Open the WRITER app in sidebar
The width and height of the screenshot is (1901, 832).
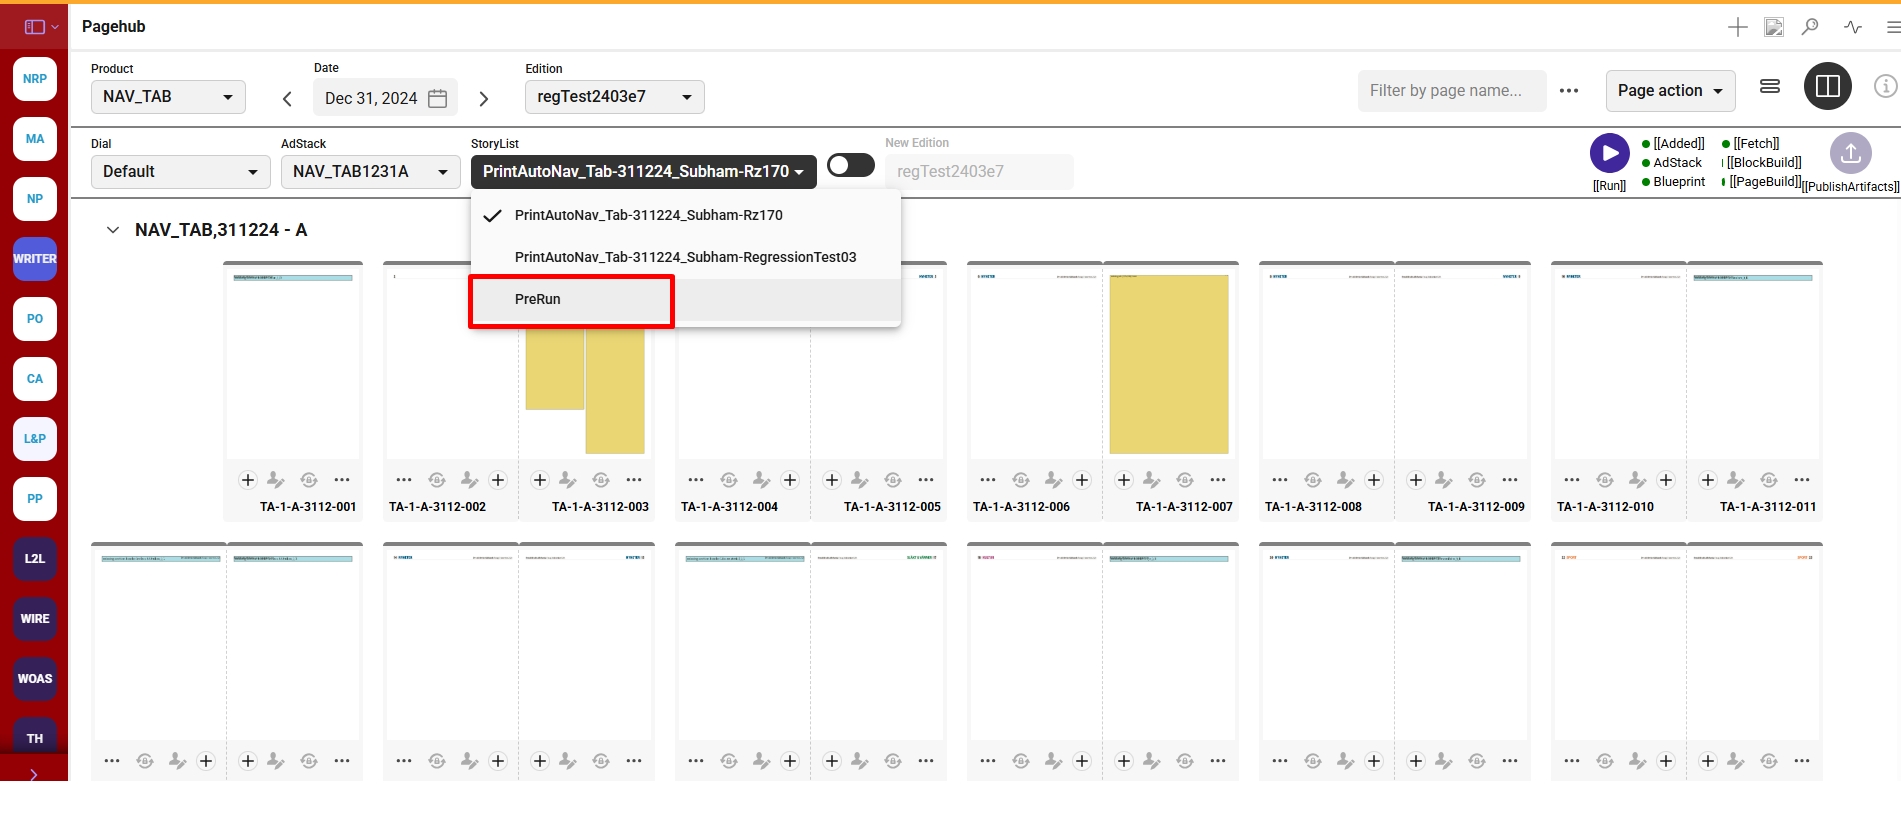point(35,259)
